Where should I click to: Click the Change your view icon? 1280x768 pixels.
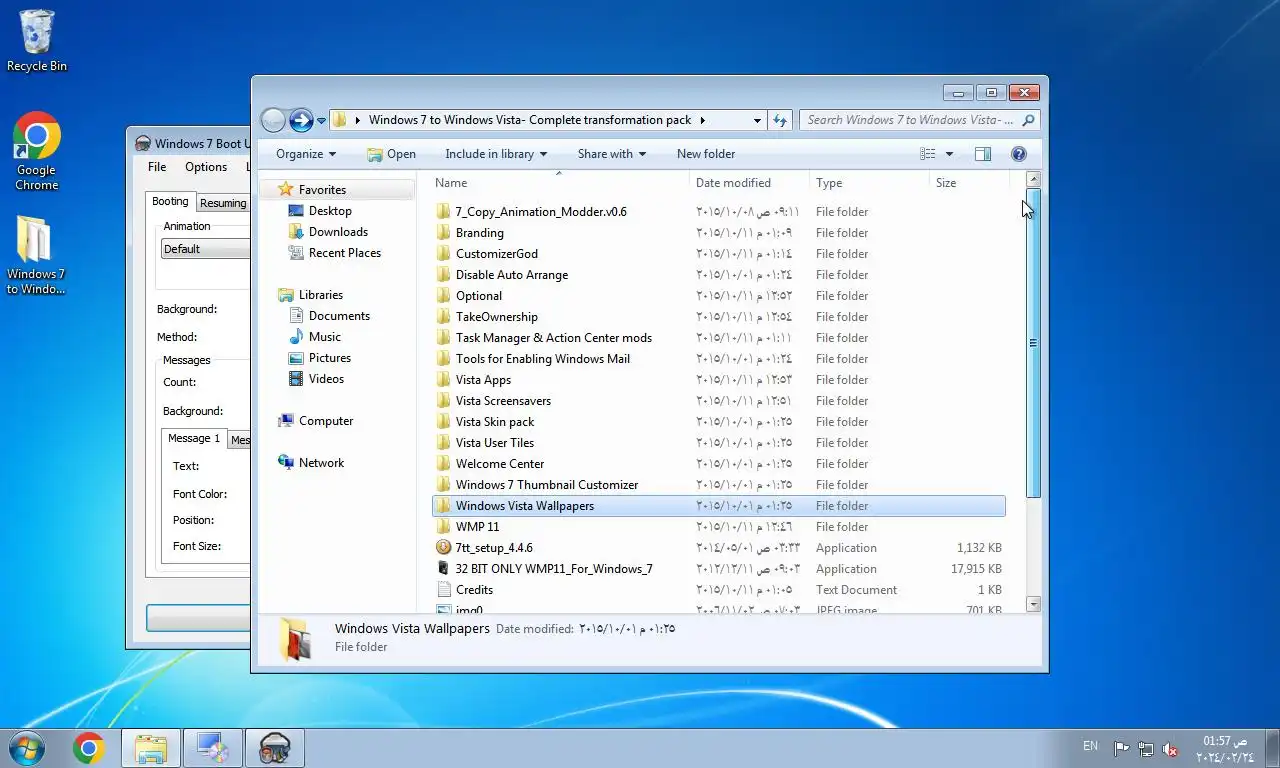point(928,154)
